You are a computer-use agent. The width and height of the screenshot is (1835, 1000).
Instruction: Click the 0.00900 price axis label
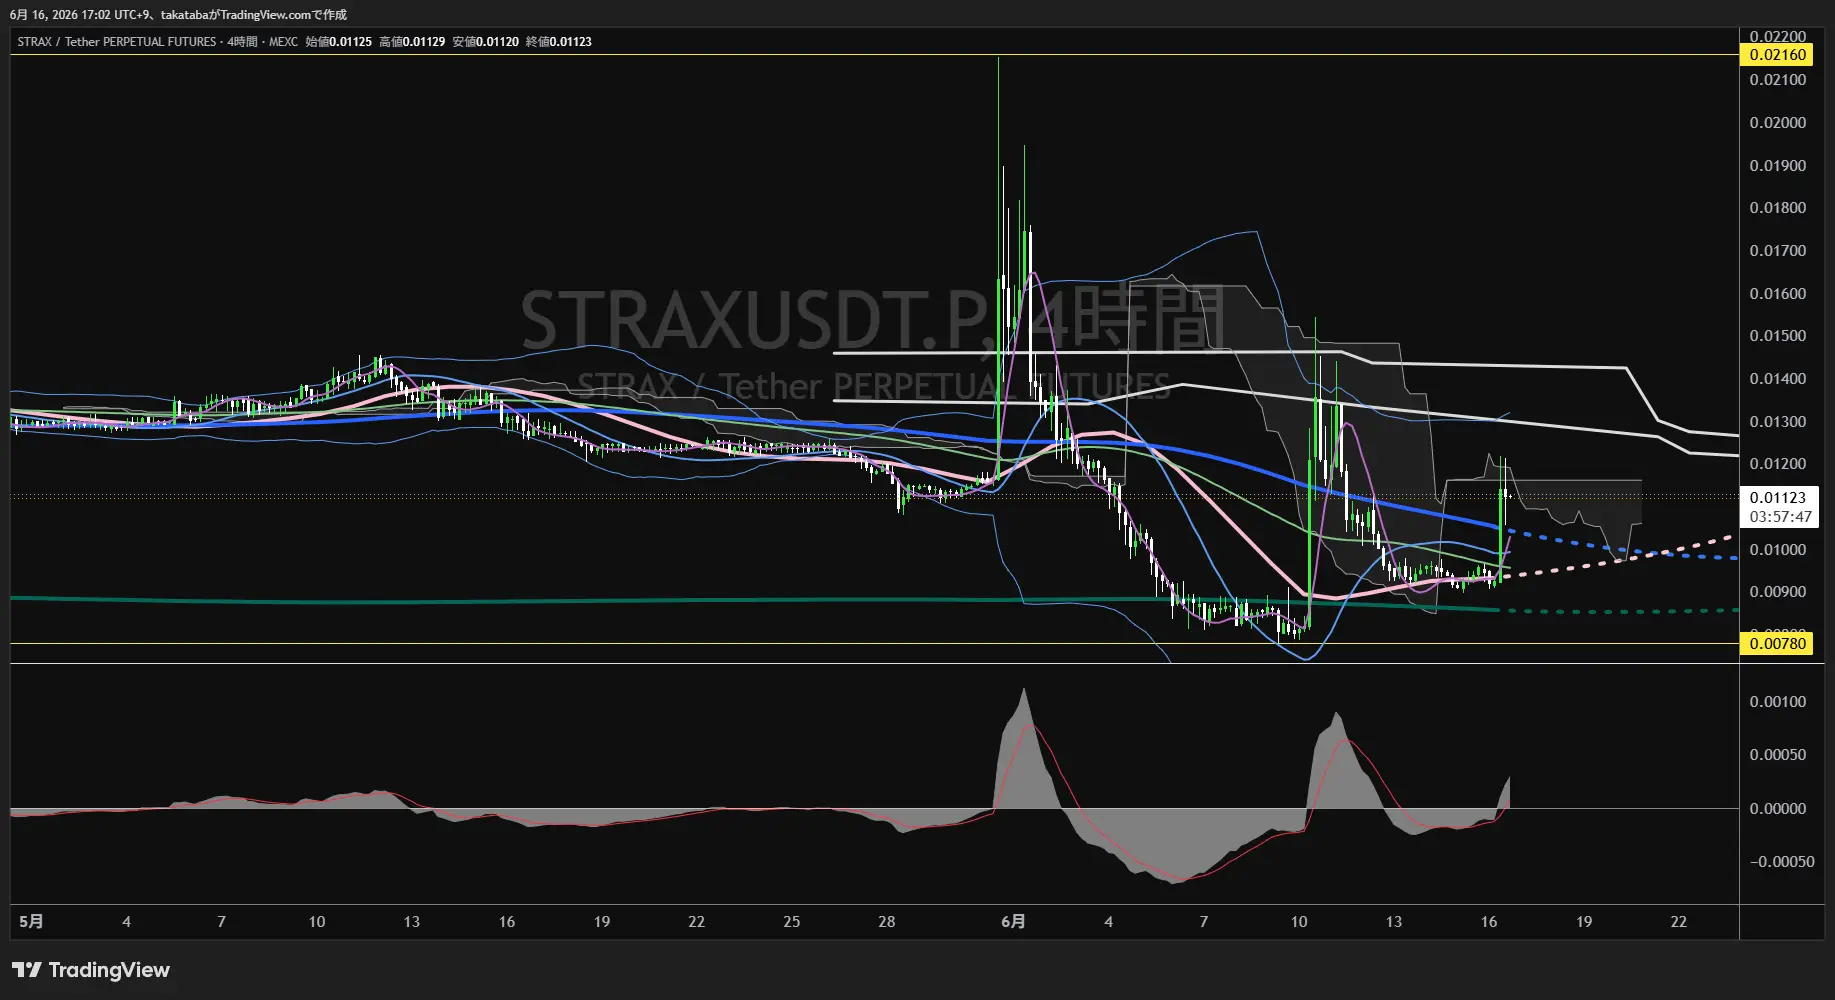(1778, 592)
